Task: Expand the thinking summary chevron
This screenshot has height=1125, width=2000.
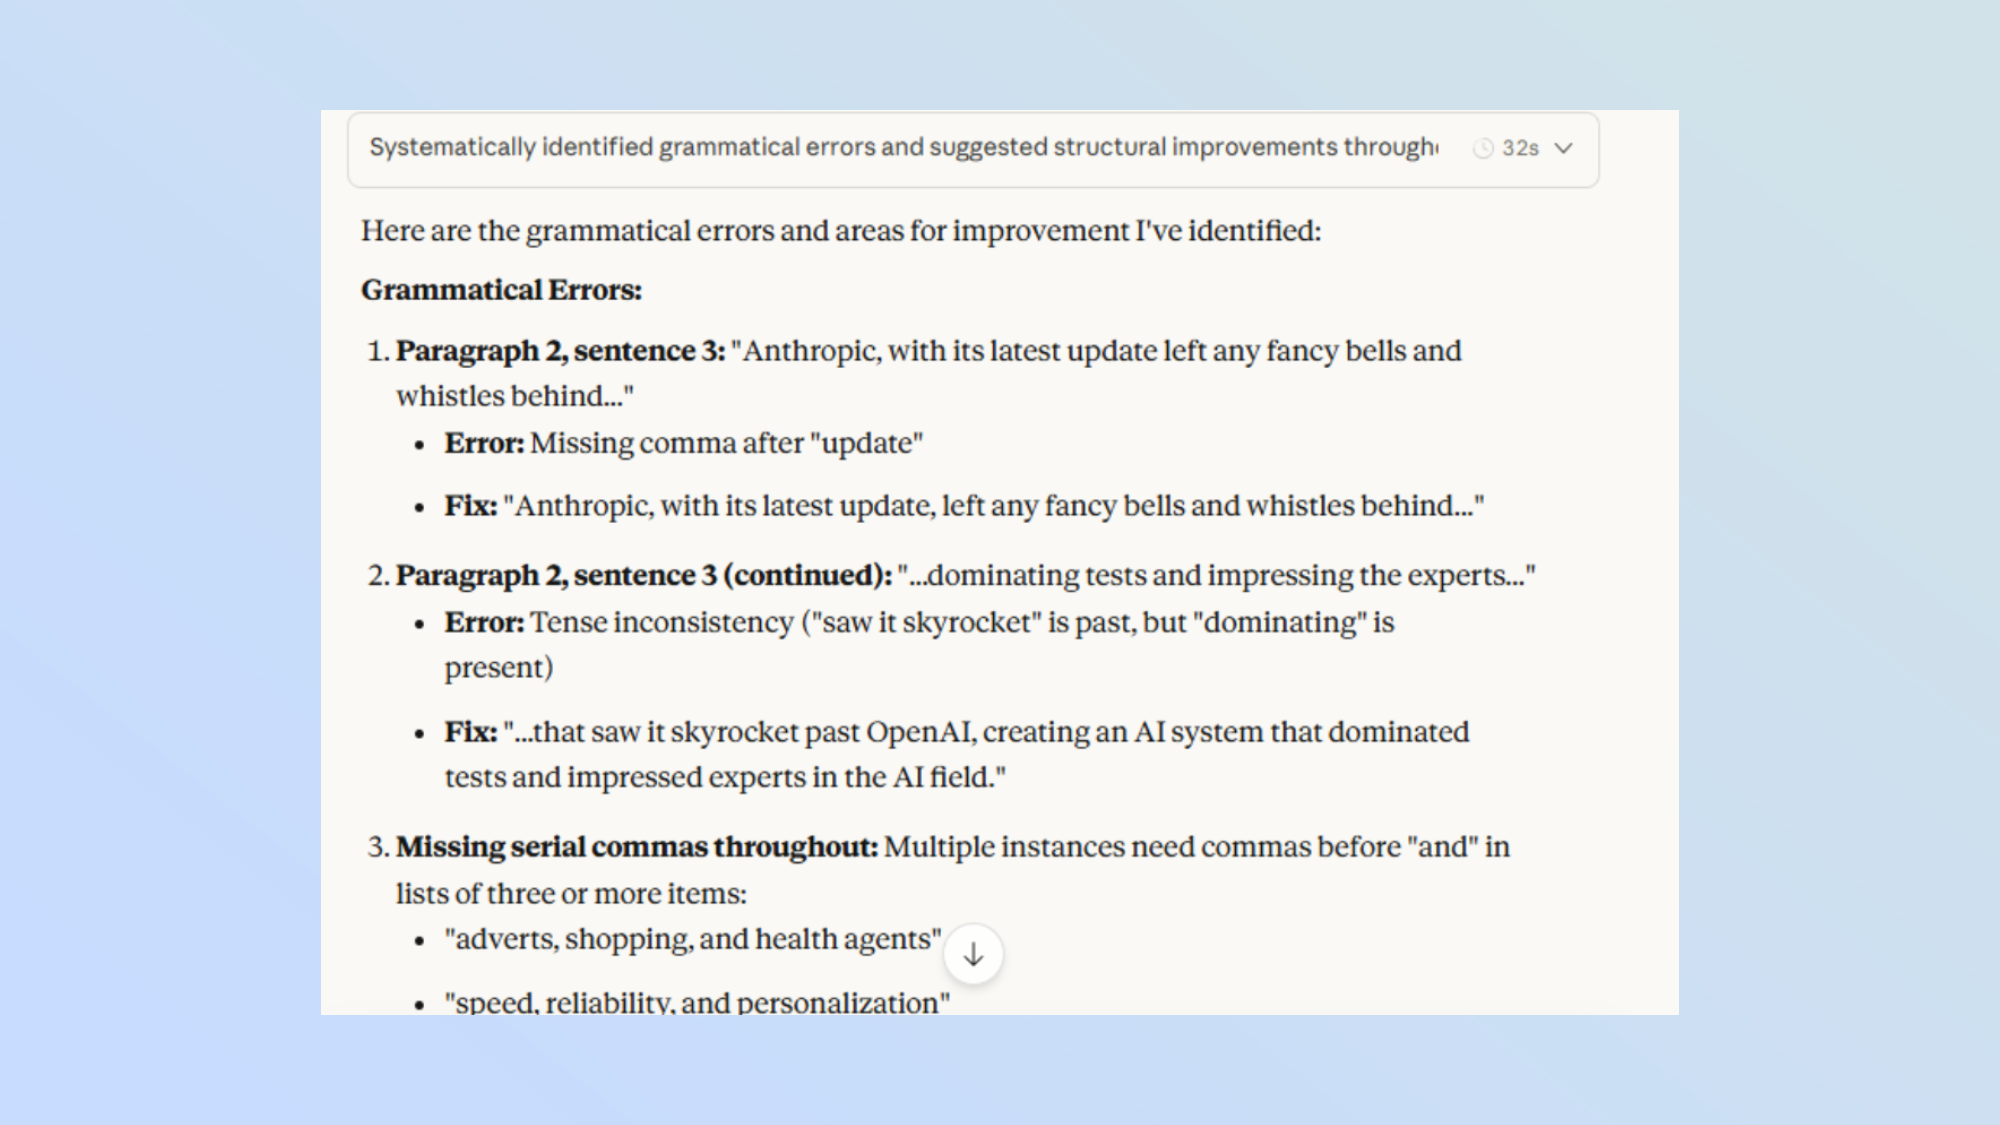Action: [1564, 148]
